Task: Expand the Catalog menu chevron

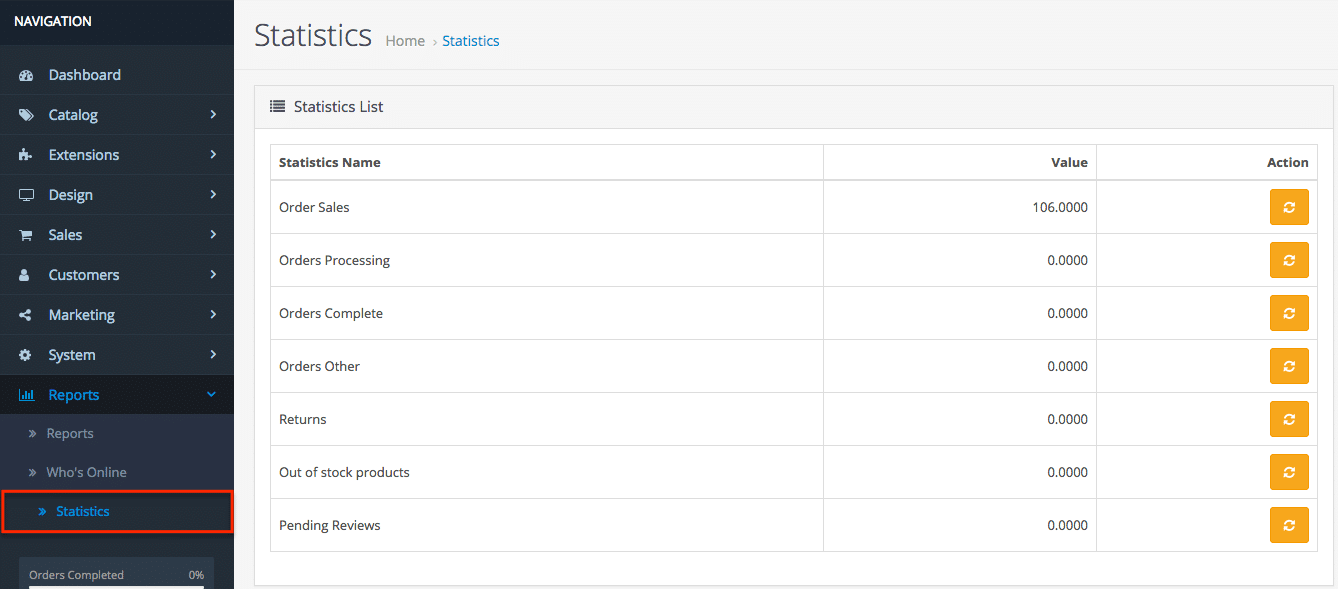Action: coord(213,114)
